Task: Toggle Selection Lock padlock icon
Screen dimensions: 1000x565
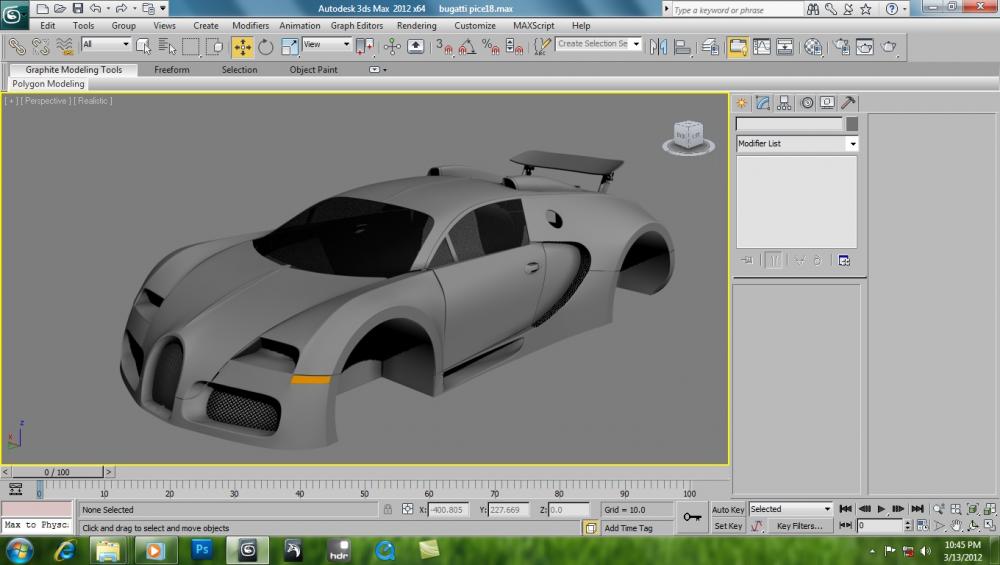Action: pos(387,509)
